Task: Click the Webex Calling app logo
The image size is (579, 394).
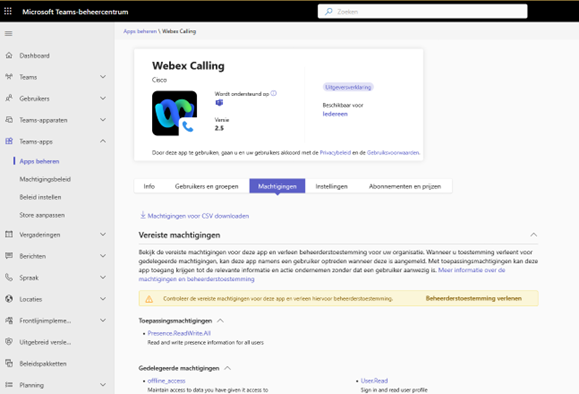Action: point(174,113)
